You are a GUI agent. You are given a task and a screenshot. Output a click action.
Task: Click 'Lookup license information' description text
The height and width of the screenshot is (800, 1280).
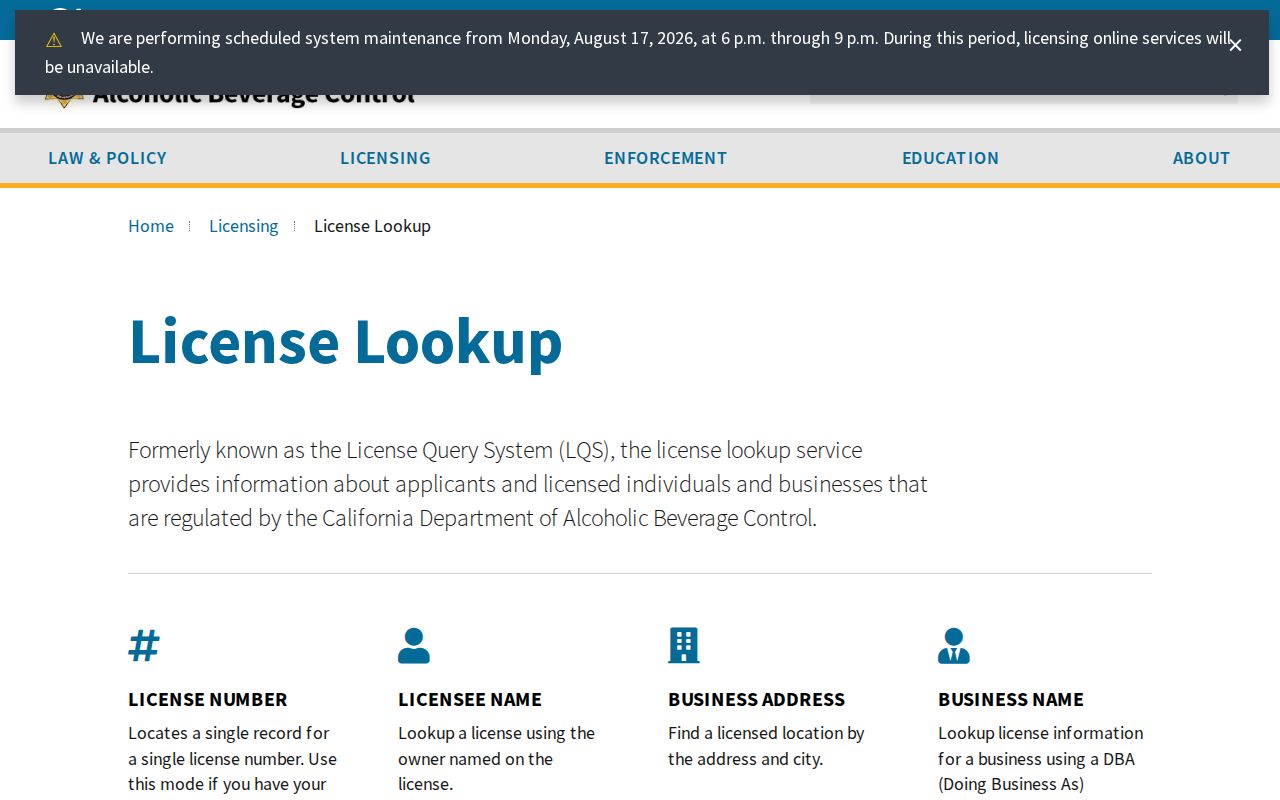tap(1040, 759)
